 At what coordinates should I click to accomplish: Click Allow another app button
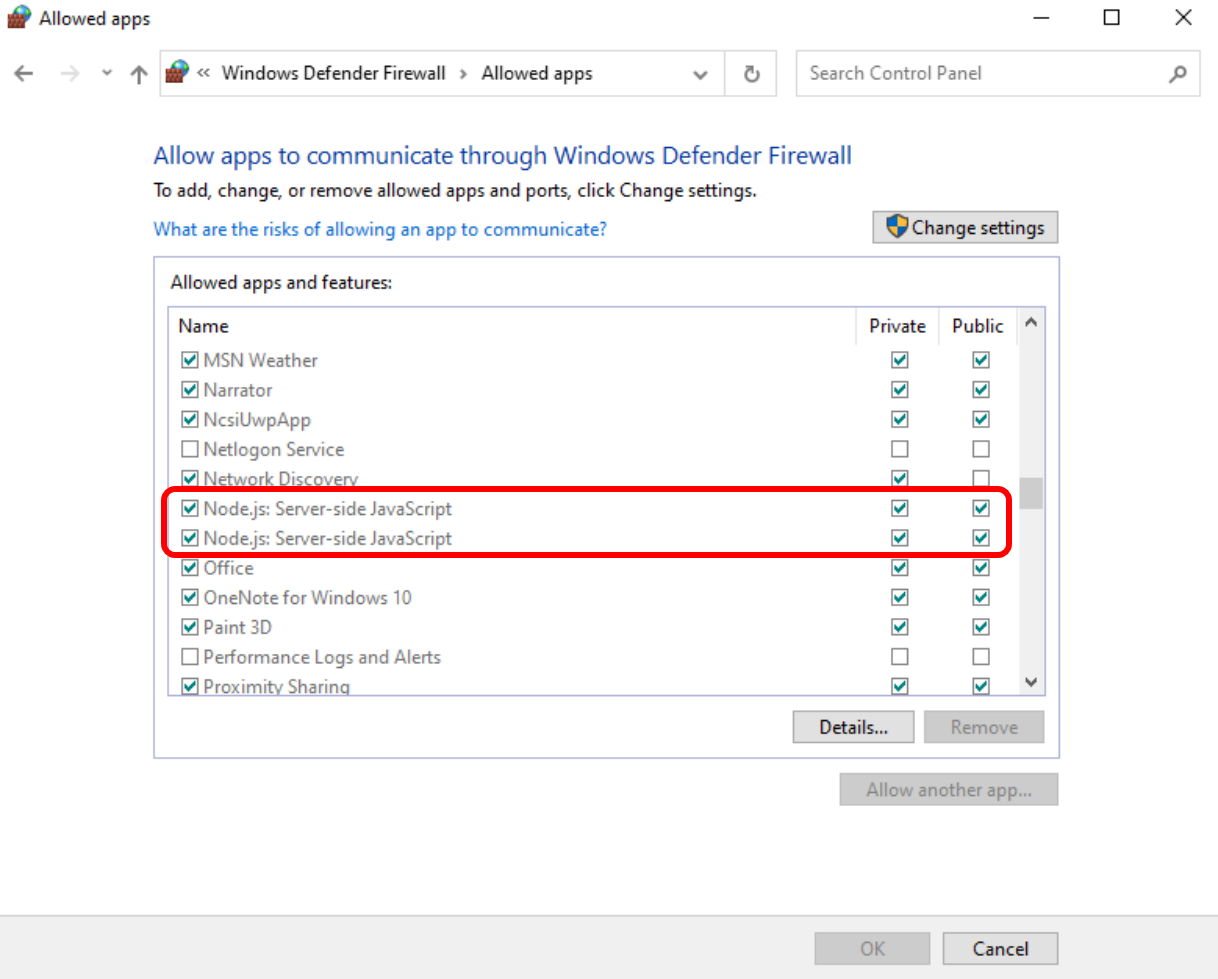[949, 790]
